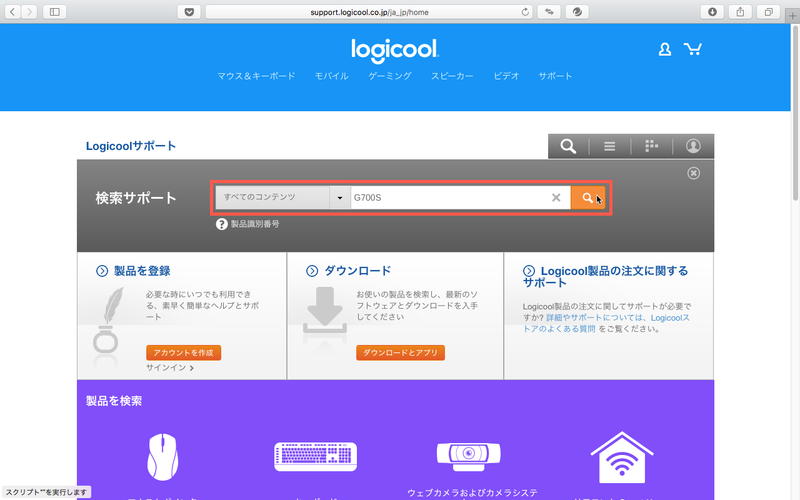Click the orange search button

[x=588, y=197]
